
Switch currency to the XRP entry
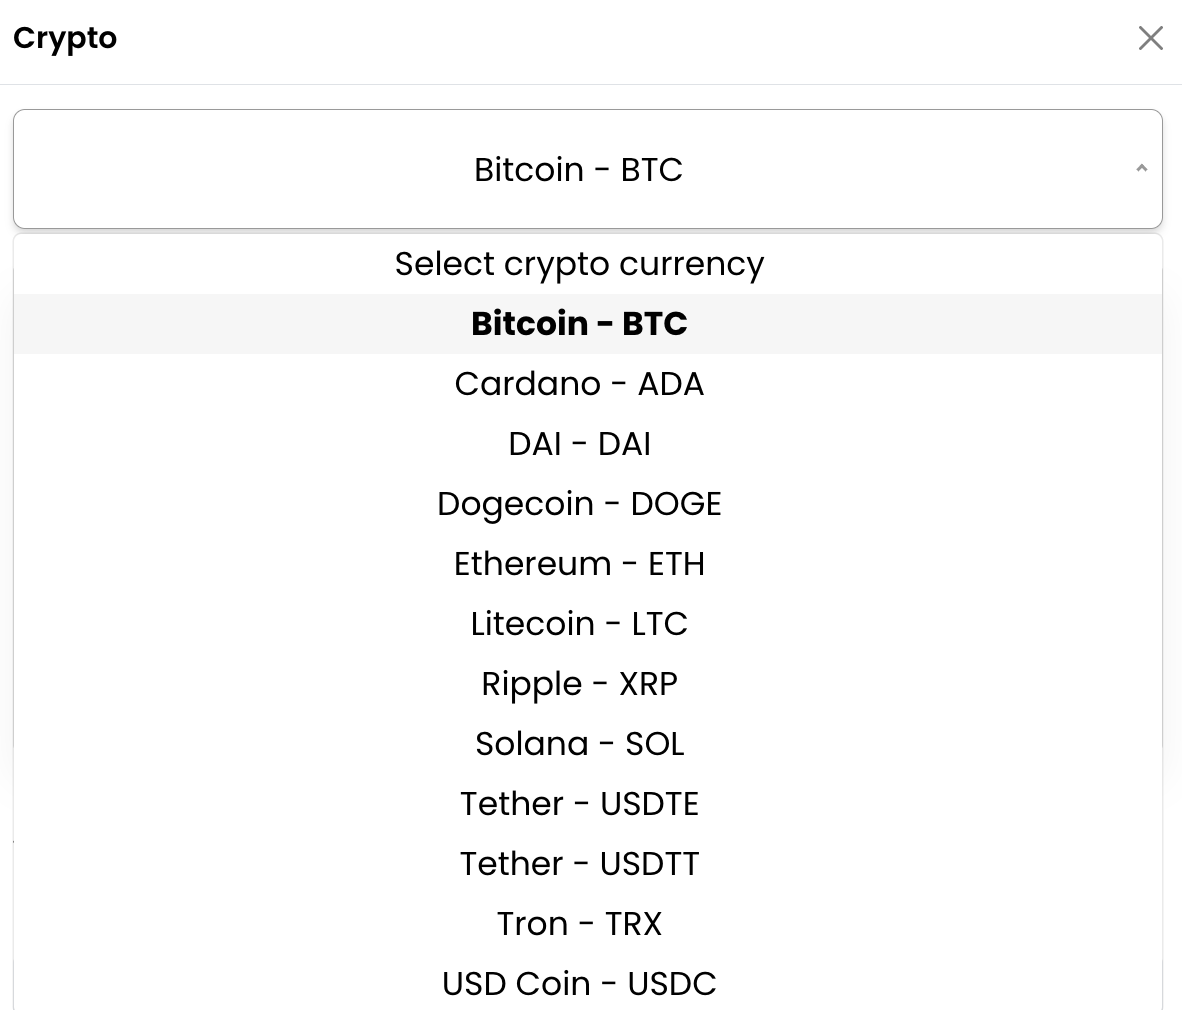pyautogui.click(x=579, y=684)
